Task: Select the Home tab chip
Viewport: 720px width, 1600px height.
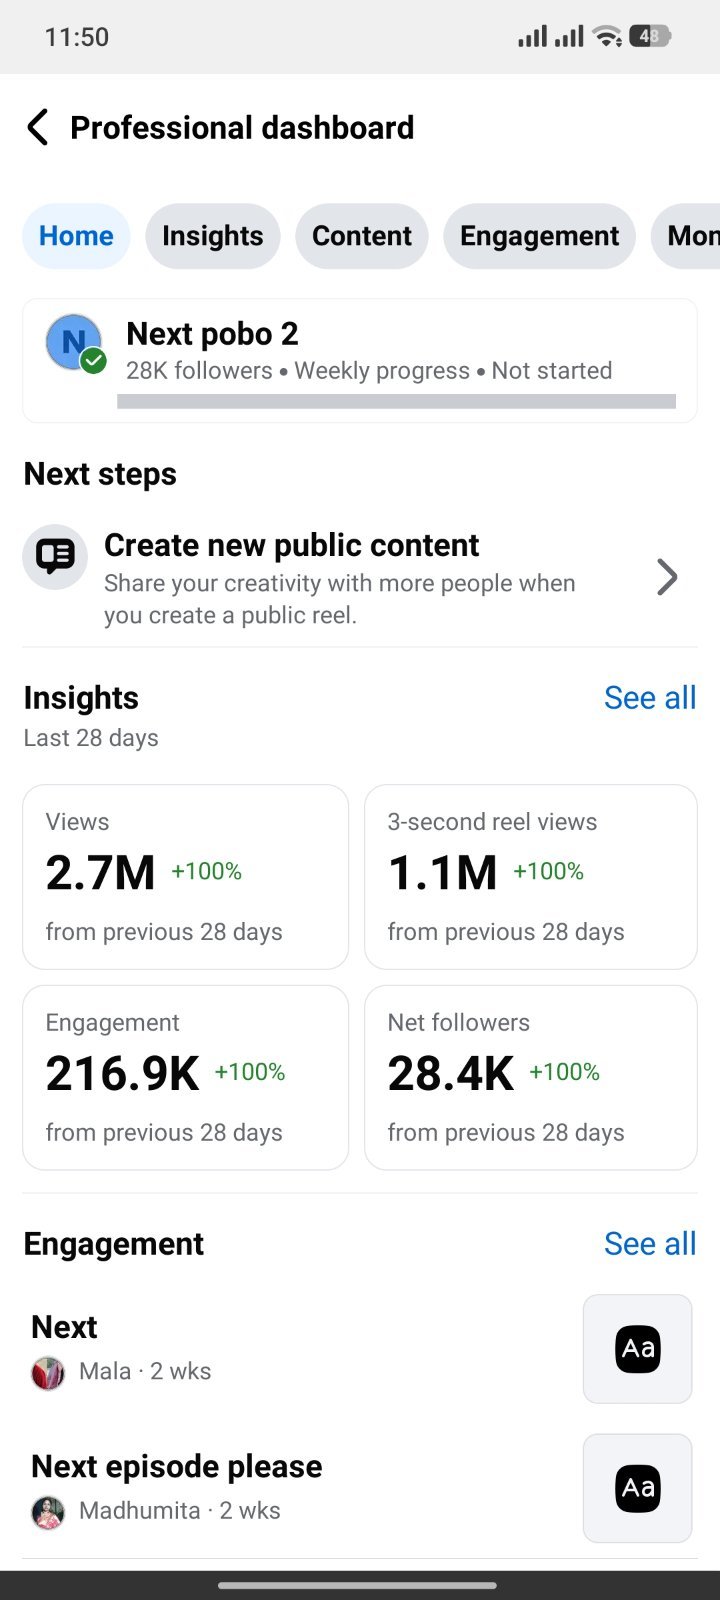Action: pos(77,236)
